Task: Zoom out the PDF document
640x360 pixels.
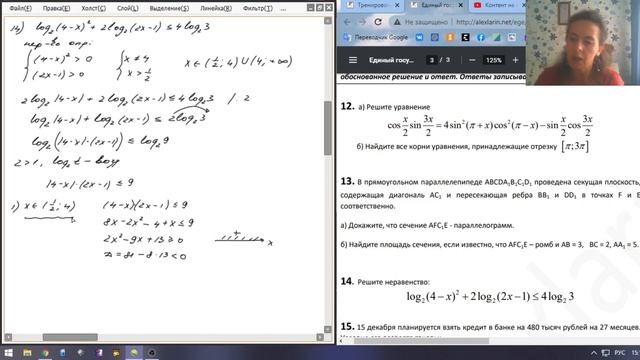Action: point(472,60)
